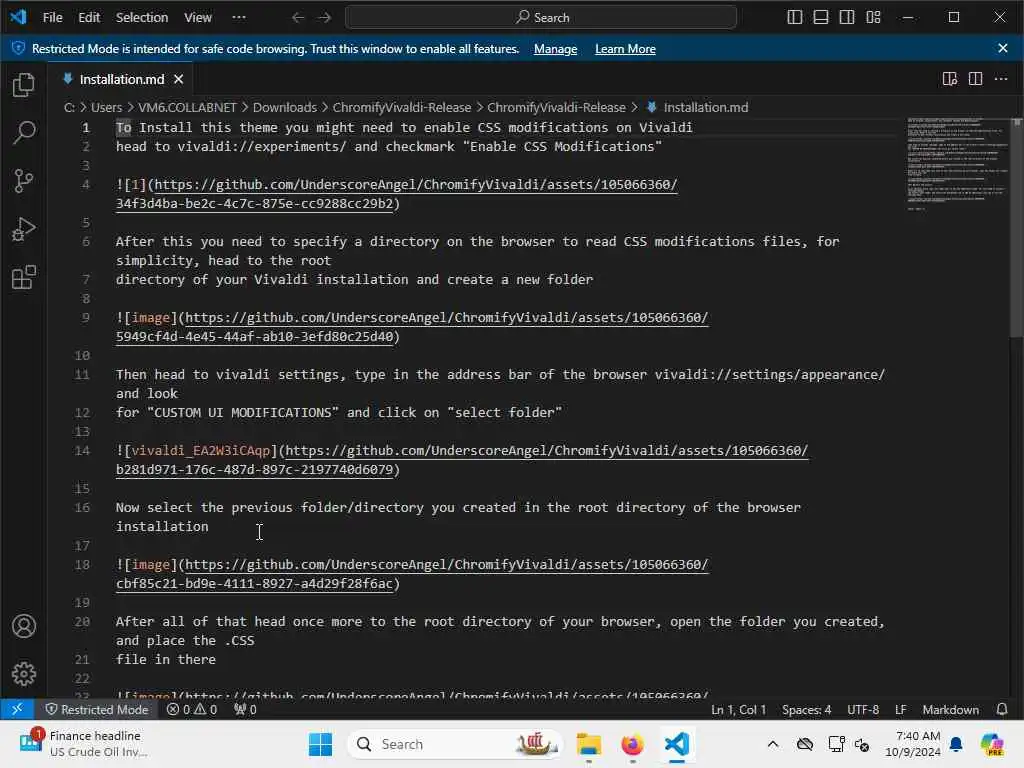Image resolution: width=1024 pixels, height=768 pixels.
Task: Close the Installation.md tab
Action: [x=178, y=79]
